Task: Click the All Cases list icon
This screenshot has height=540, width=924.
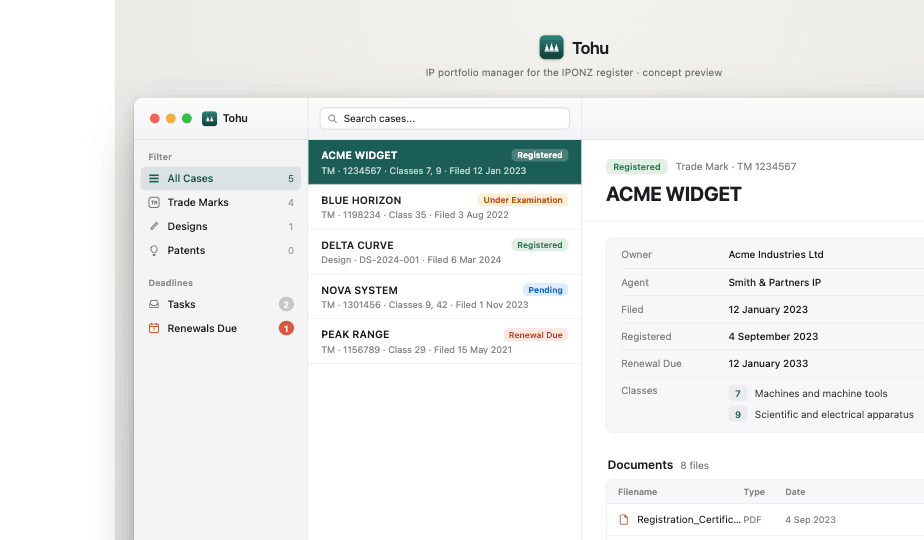Action: click(154, 178)
